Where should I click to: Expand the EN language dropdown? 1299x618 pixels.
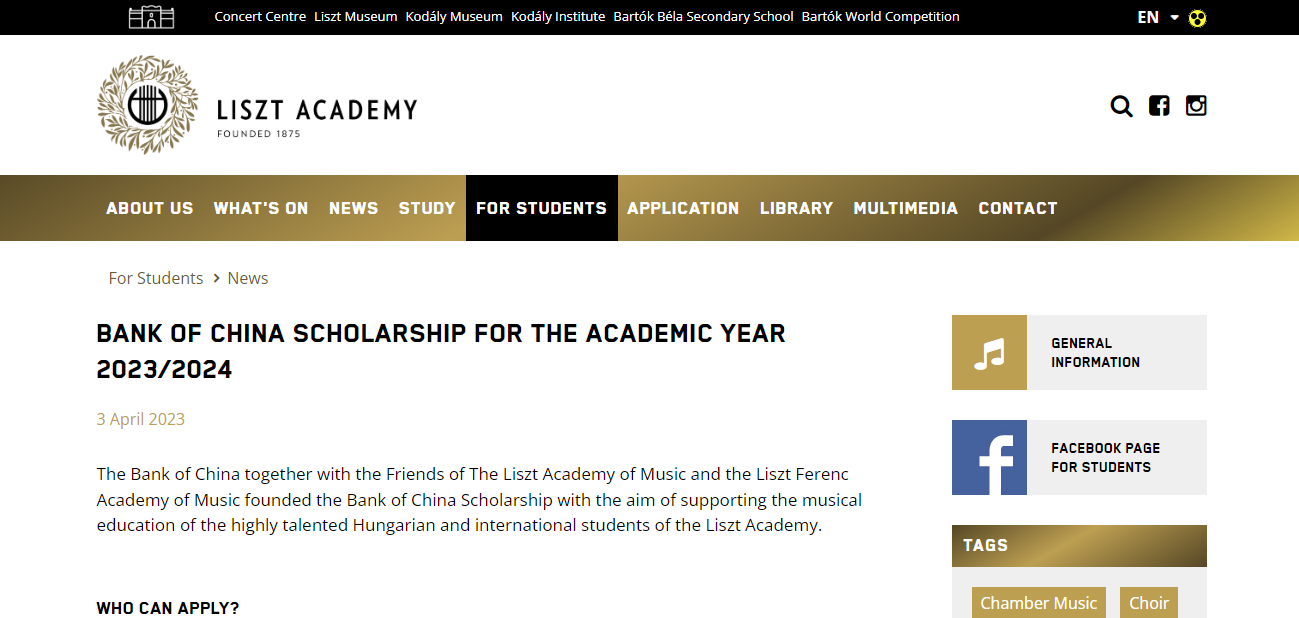[x=1158, y=17]
